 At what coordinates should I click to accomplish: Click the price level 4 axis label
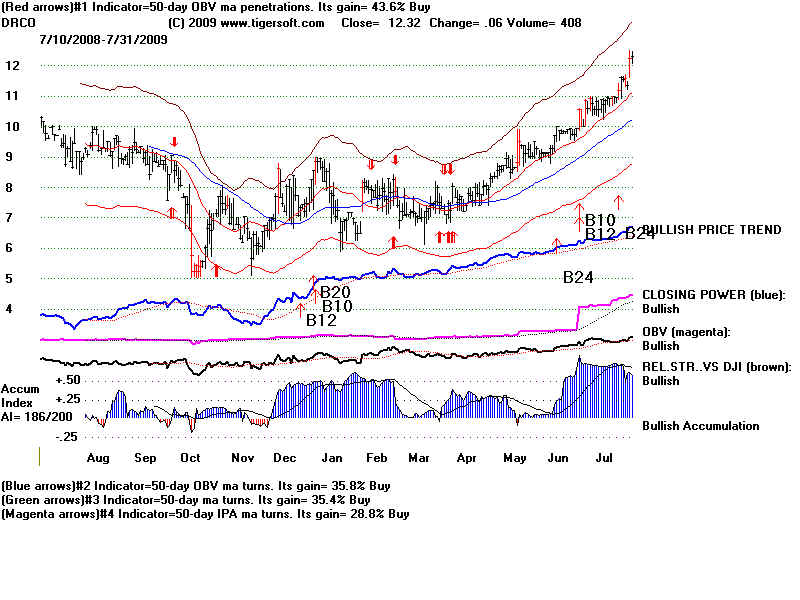[9, 309]
